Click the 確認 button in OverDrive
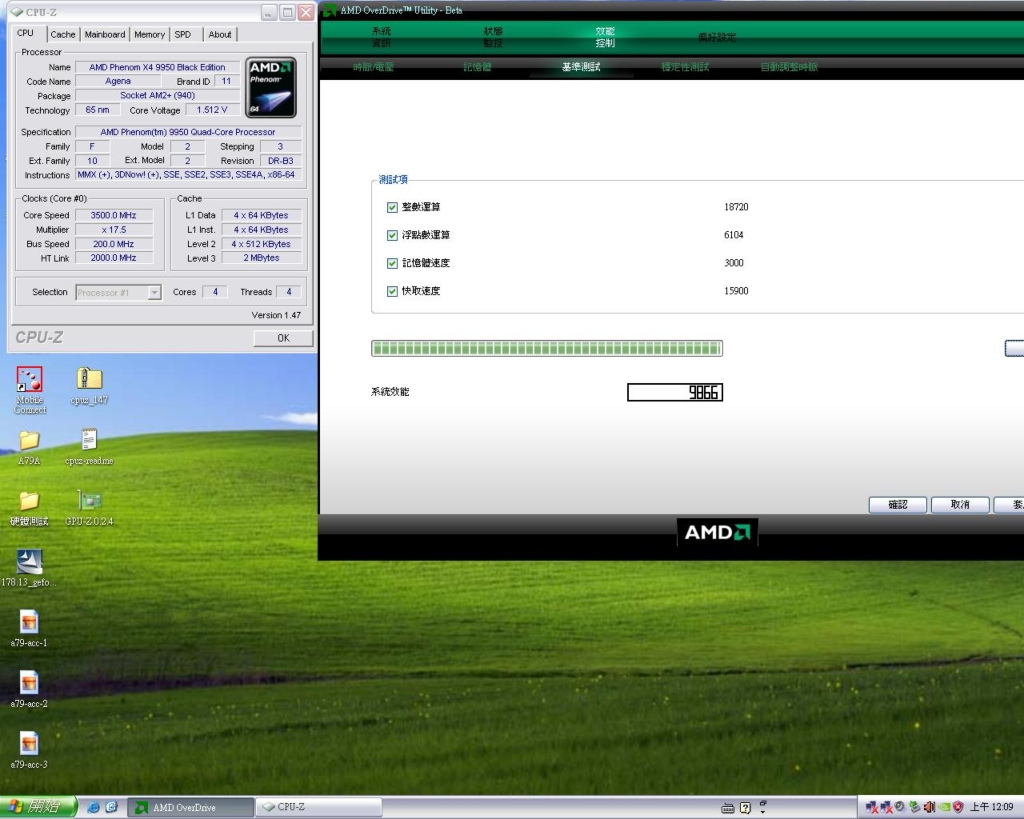Viewport: 1024px width, 819px height. tap(898, 505)
